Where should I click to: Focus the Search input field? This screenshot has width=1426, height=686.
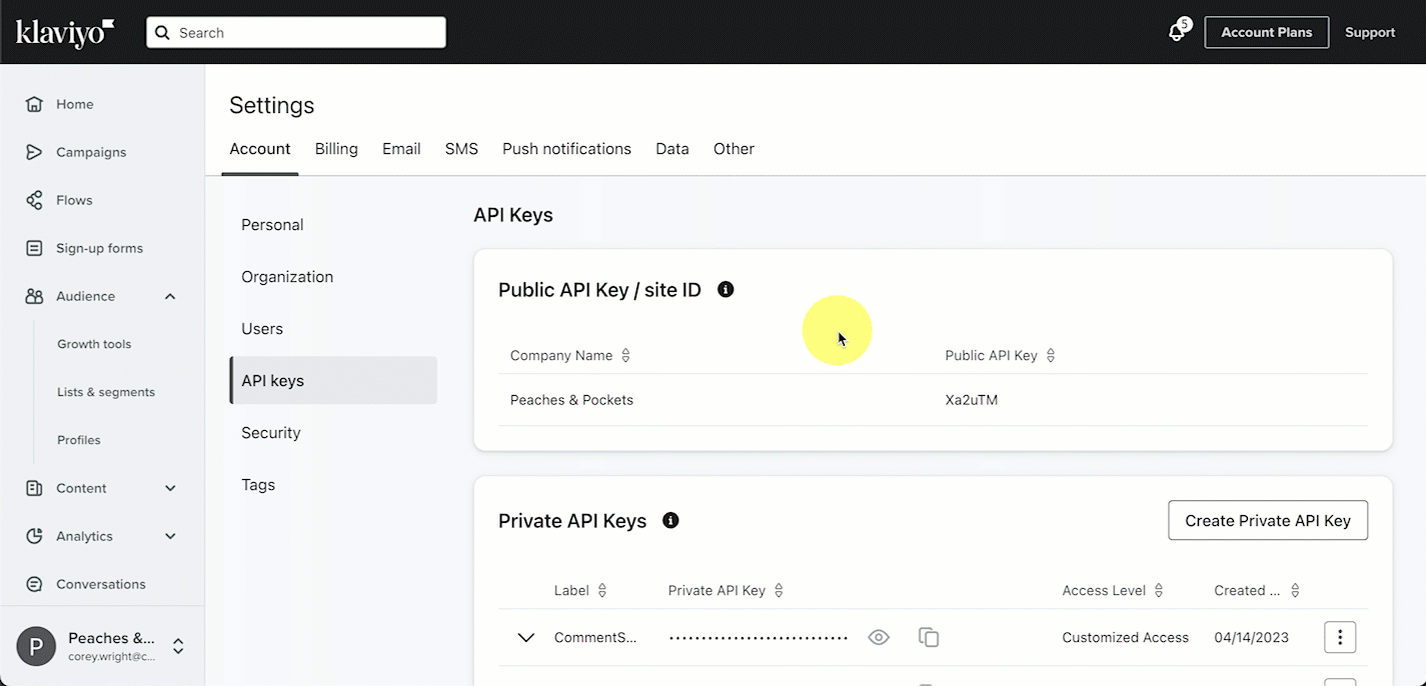[296, 32]
